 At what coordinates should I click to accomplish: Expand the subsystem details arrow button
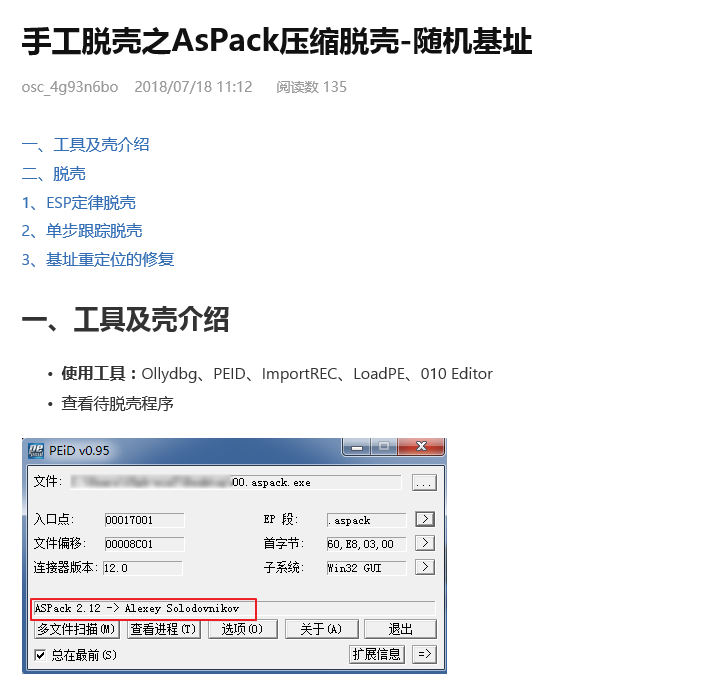pyautogui.click(x=424, y=567)
